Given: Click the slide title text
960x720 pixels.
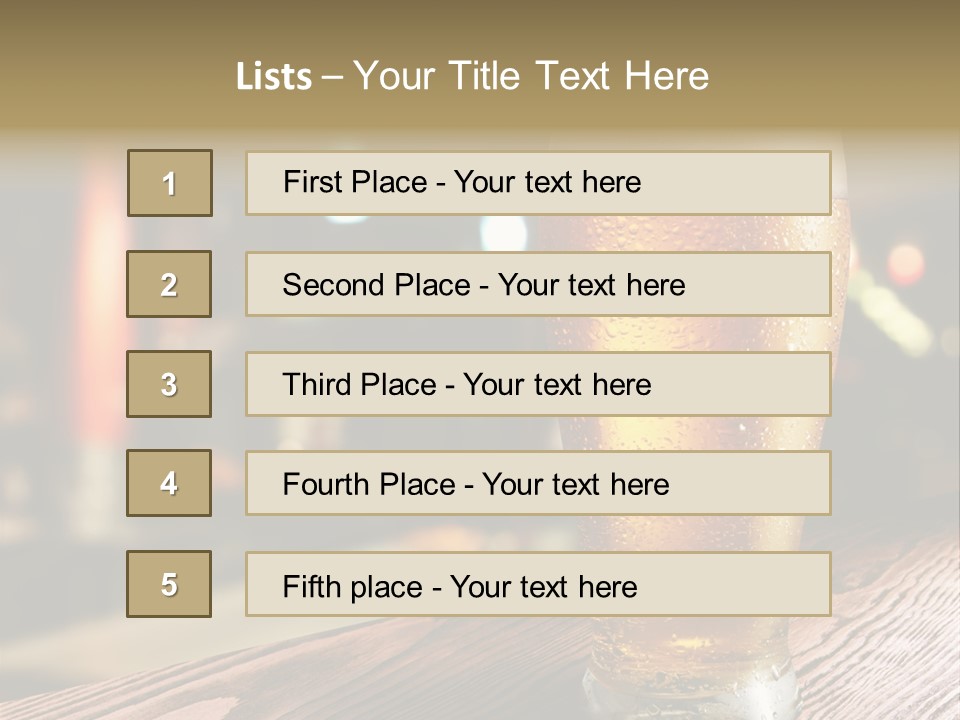Looking at the screenshot, I should 472,76.
